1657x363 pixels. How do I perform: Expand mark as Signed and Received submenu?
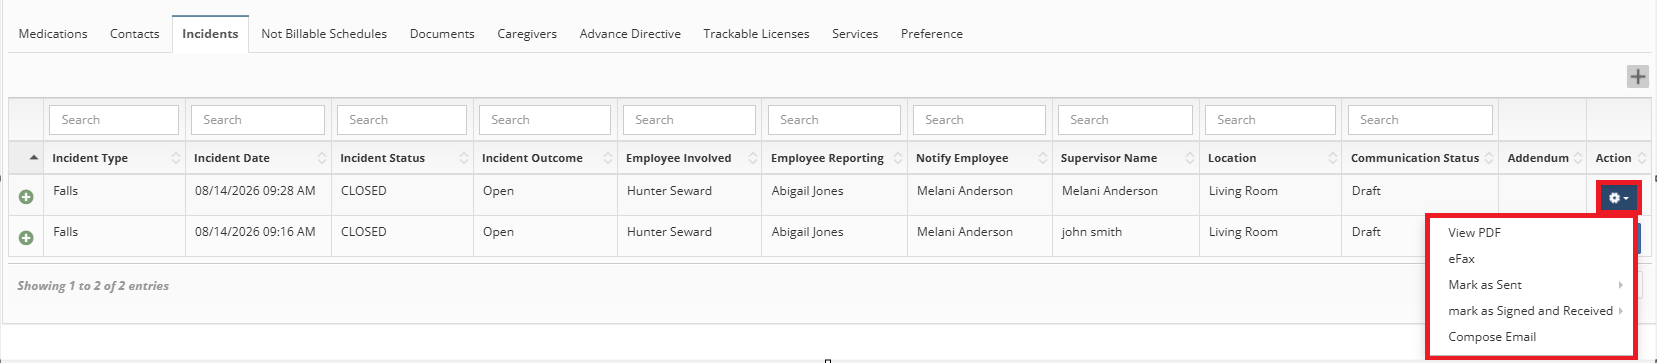coord(1531,310)
